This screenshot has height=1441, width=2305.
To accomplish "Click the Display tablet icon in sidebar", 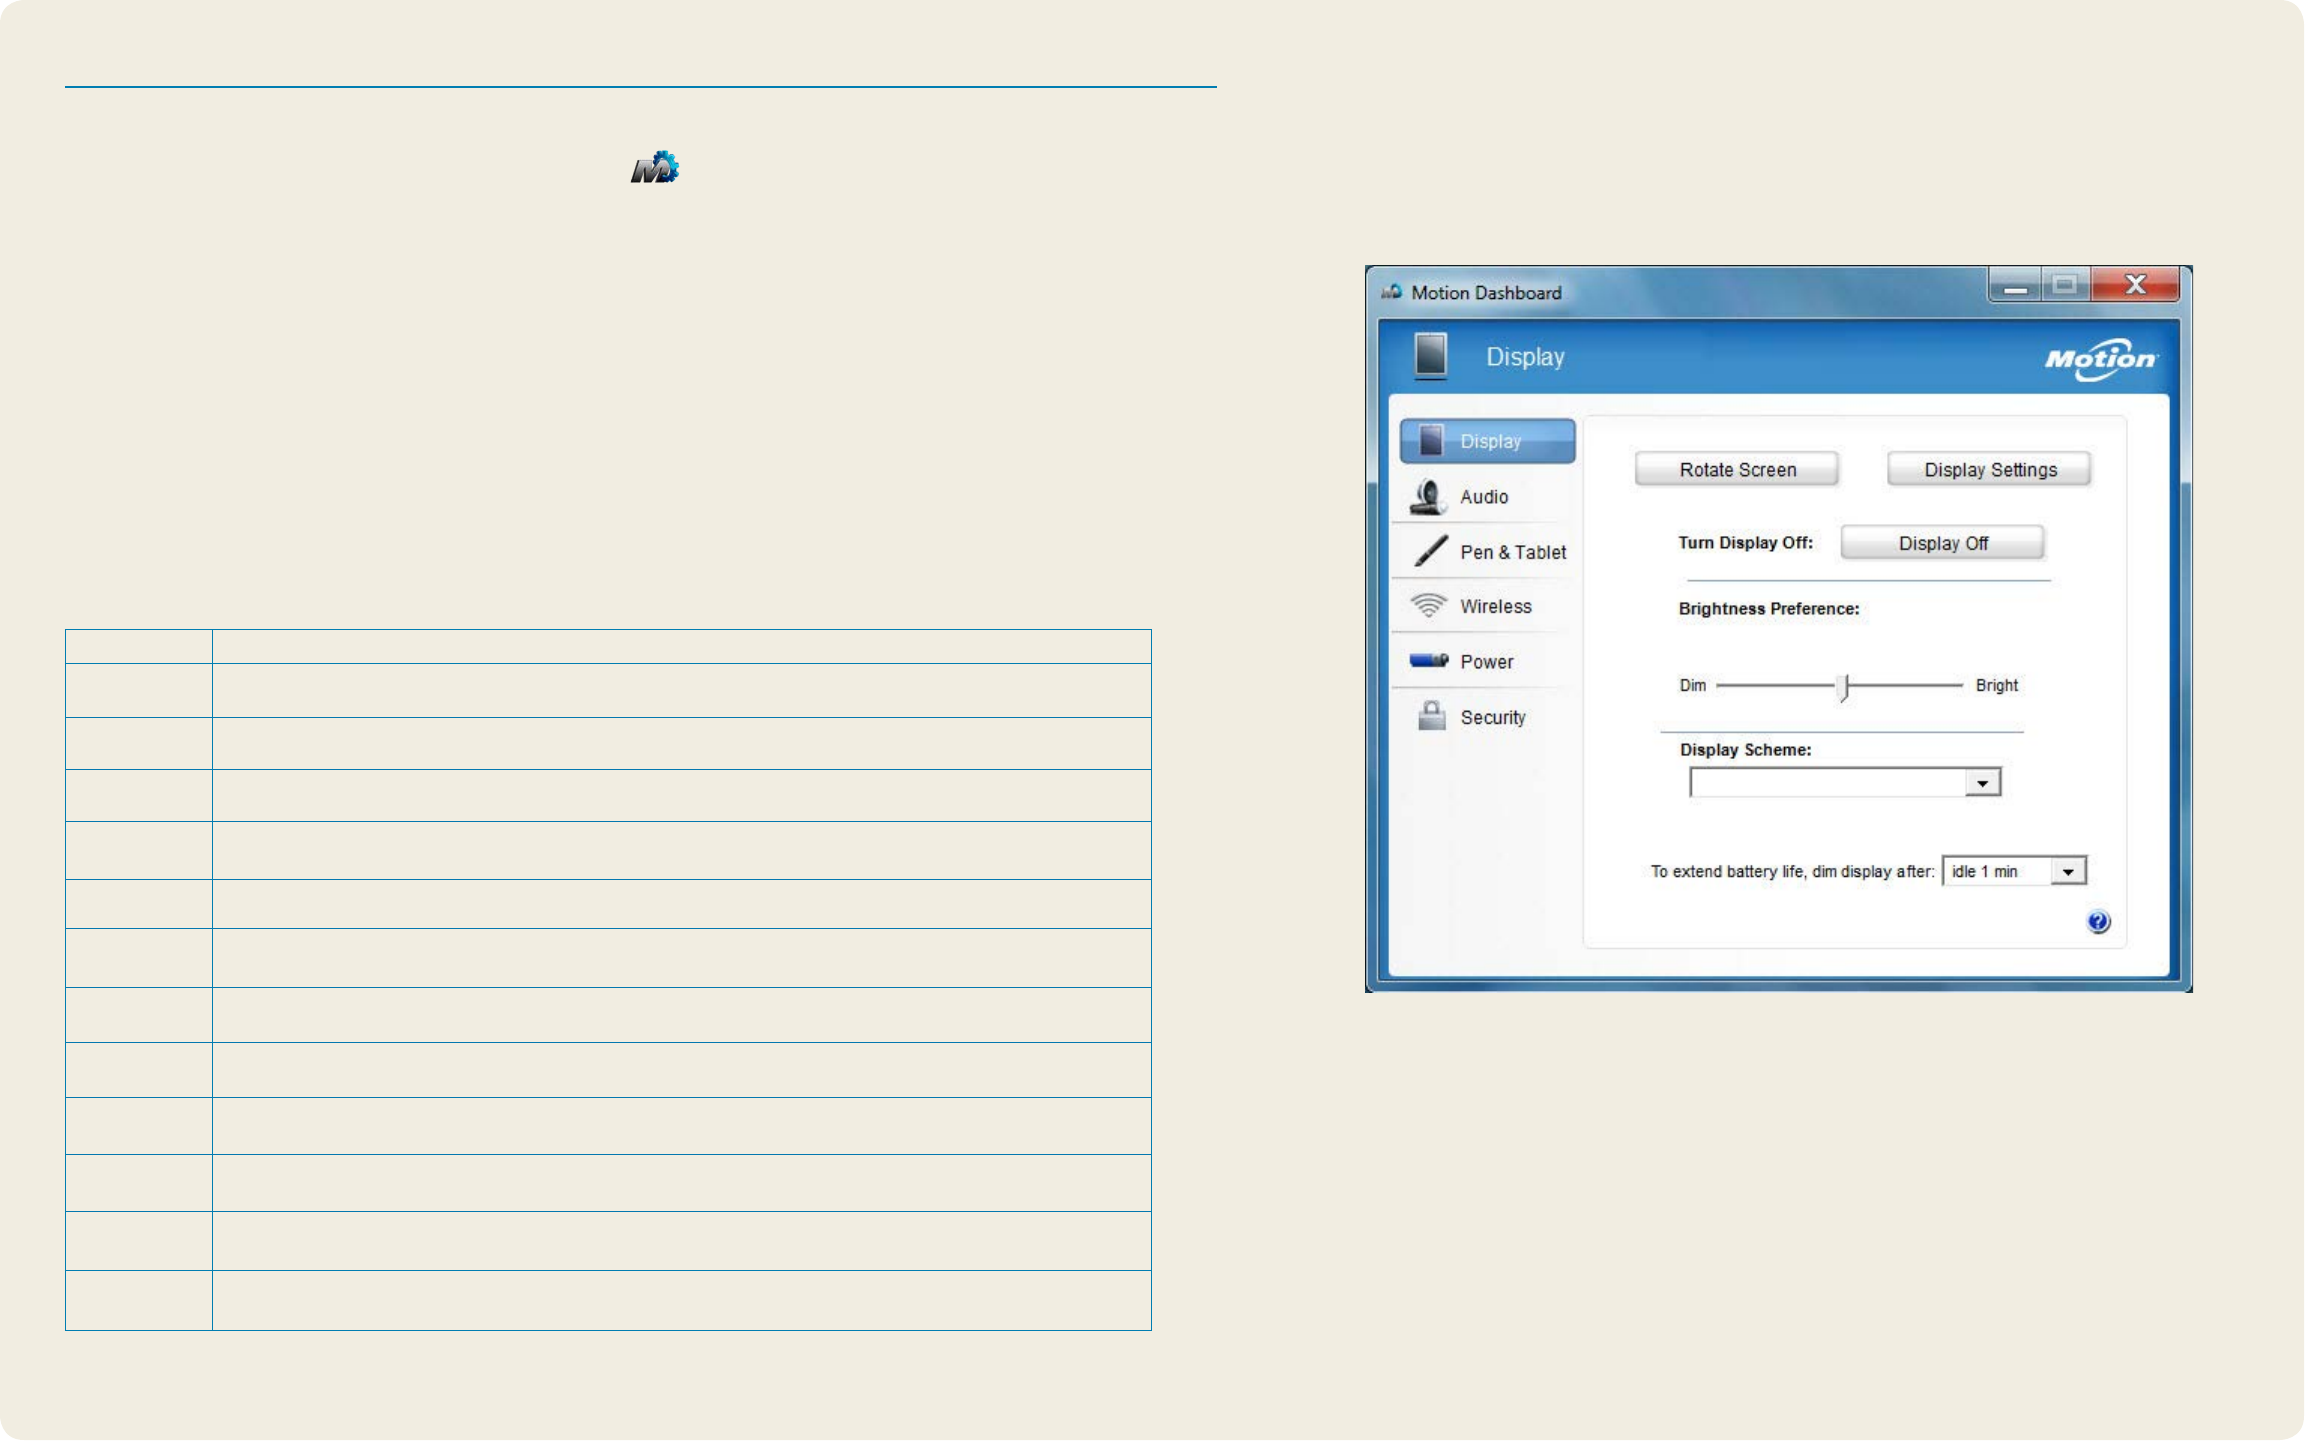I will click(x=1431, y=441).
